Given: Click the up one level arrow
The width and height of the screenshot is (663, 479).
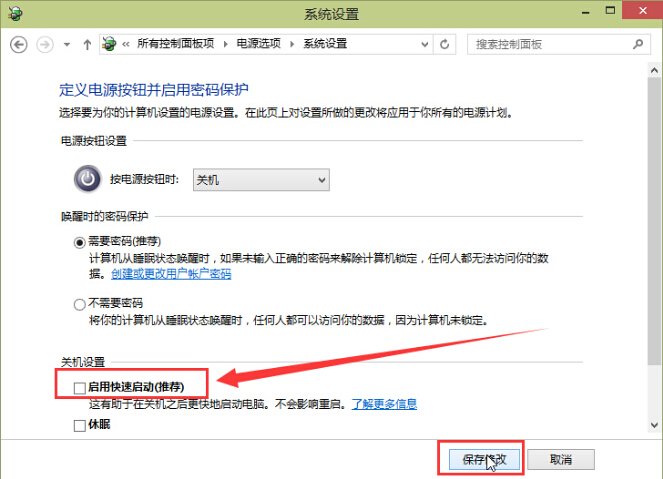Looking at the screenshot, I should point(87,45).
